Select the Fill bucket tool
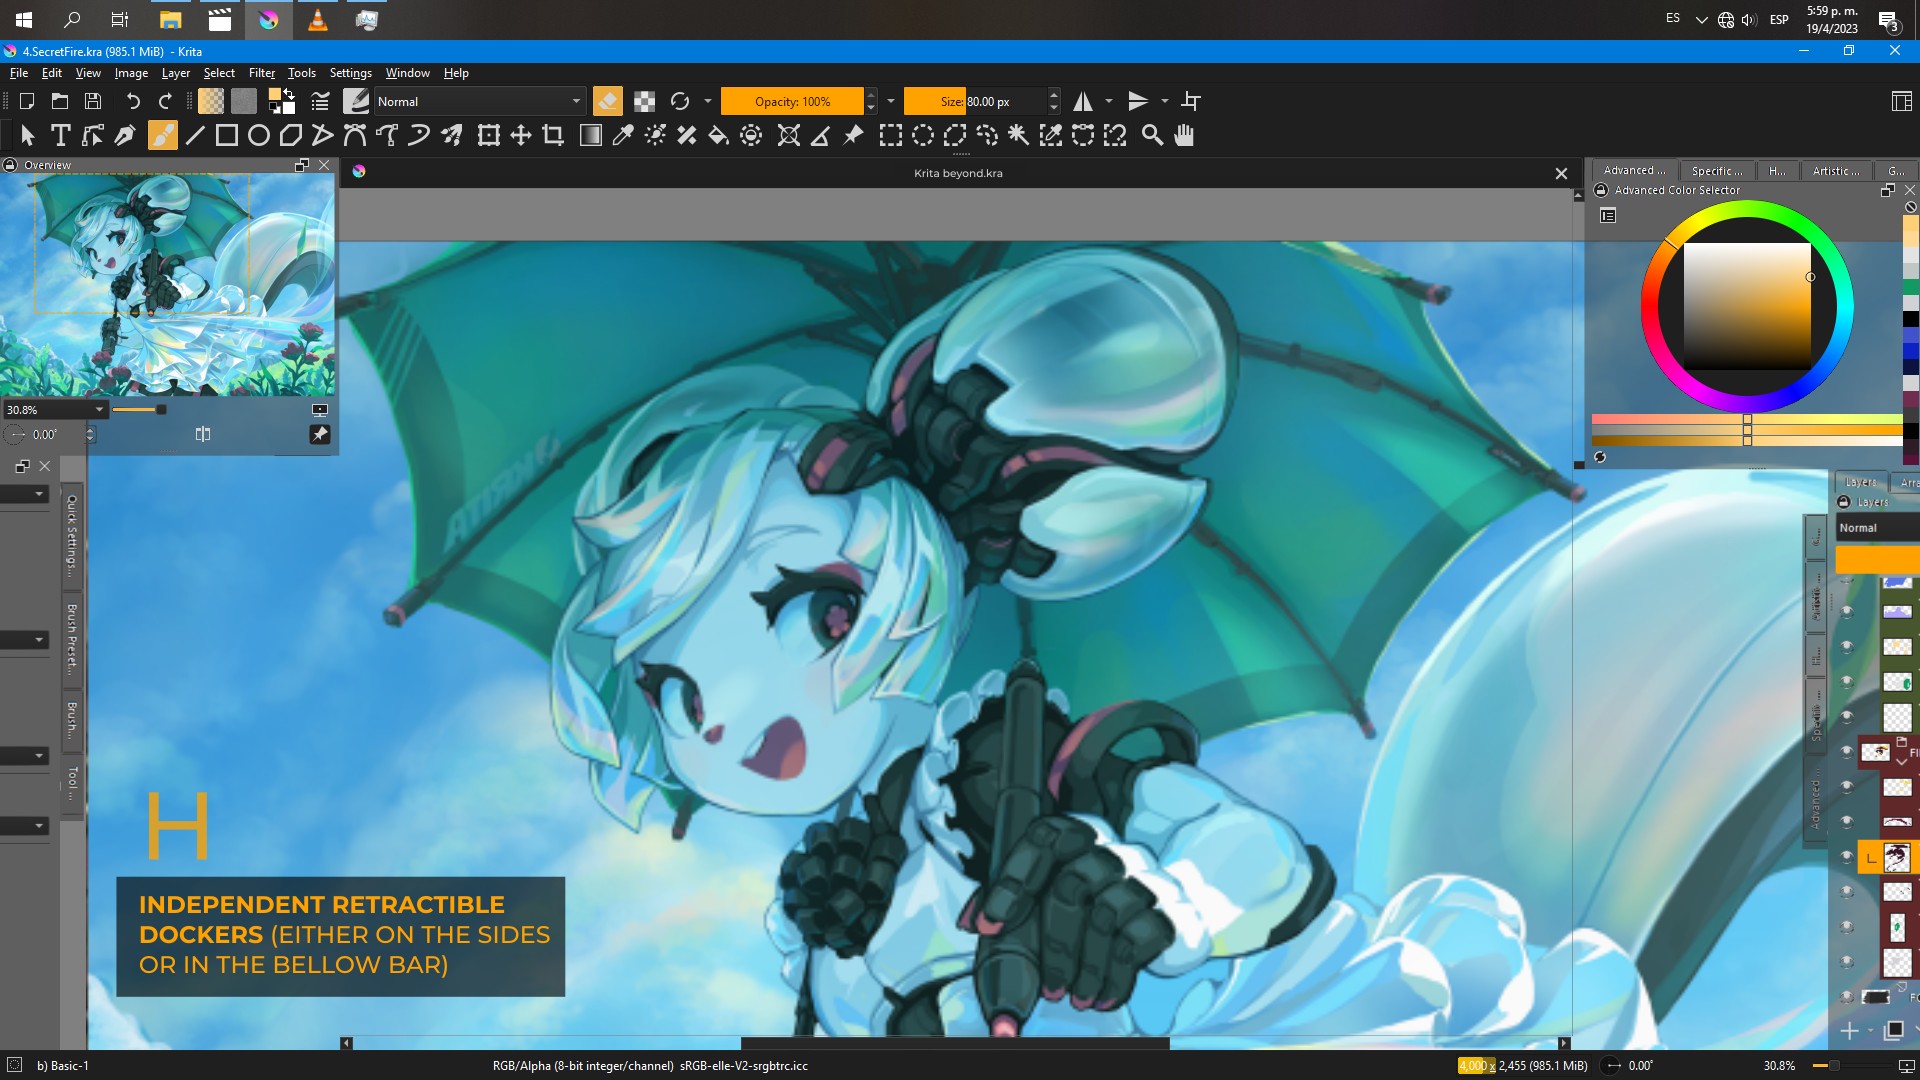This screenshot has height=1080, width=1920. click(x=718, y=136)
